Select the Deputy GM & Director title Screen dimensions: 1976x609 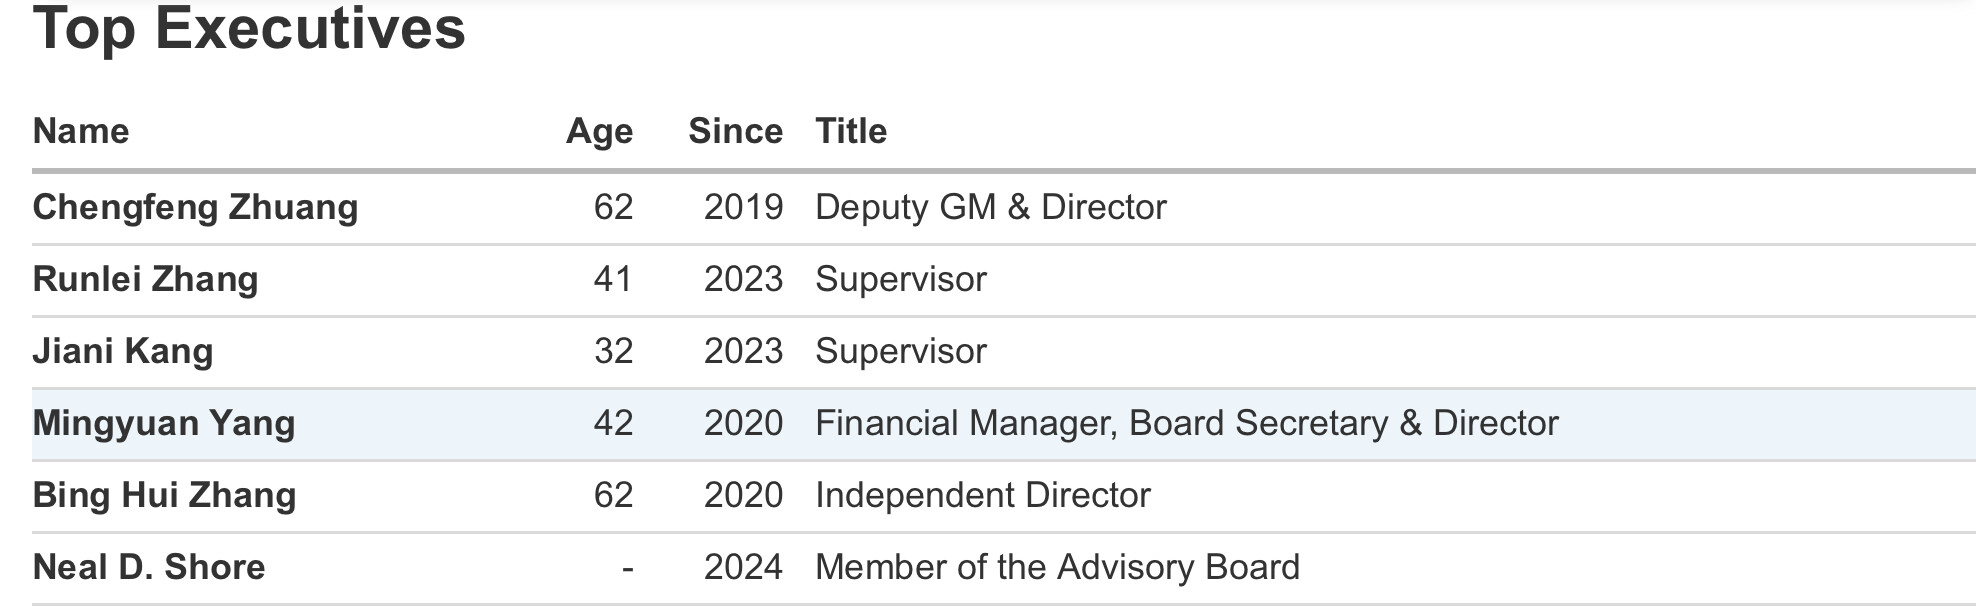pos(990,207)
